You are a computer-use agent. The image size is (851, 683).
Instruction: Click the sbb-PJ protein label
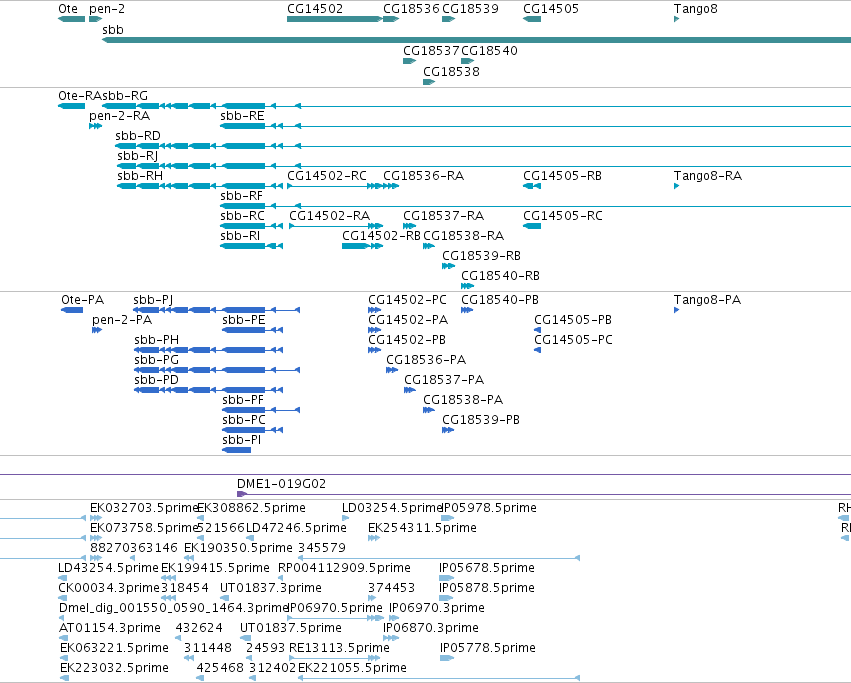click(153, 301)
